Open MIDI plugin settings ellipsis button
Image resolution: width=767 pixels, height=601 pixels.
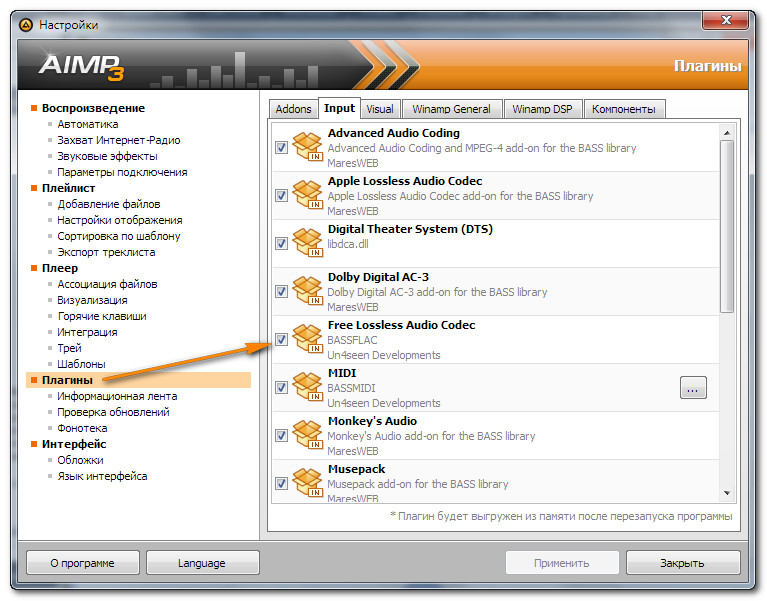(693, 388)
